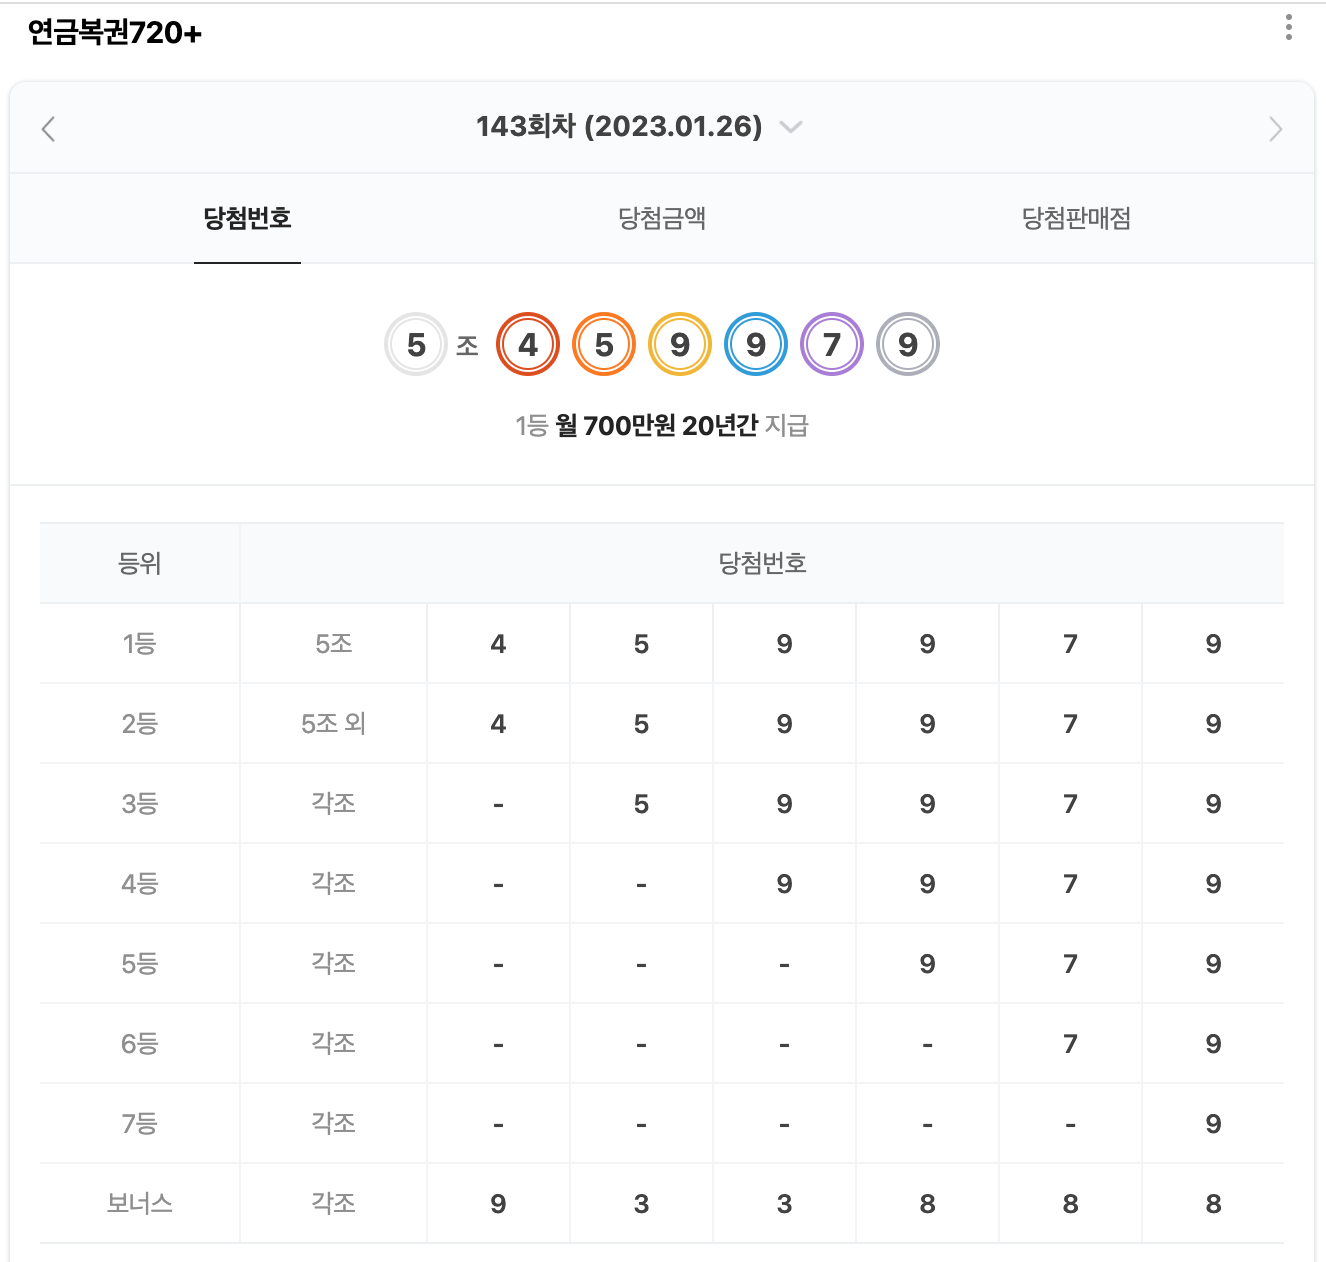Select the 4등 rank cell
The width and height of the screenshot is (1326, 1262).
(140, 883)
